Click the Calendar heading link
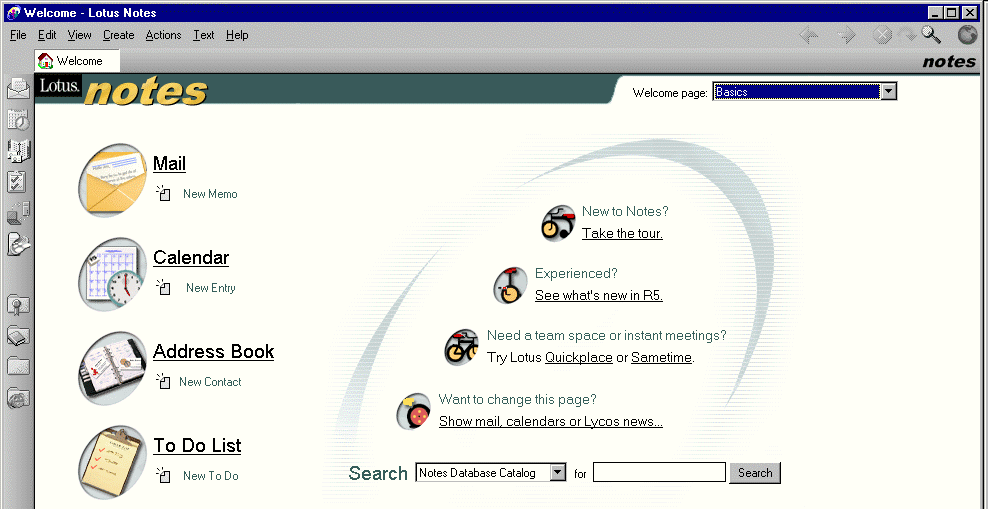The image size is (988, 509). (191, 258)
